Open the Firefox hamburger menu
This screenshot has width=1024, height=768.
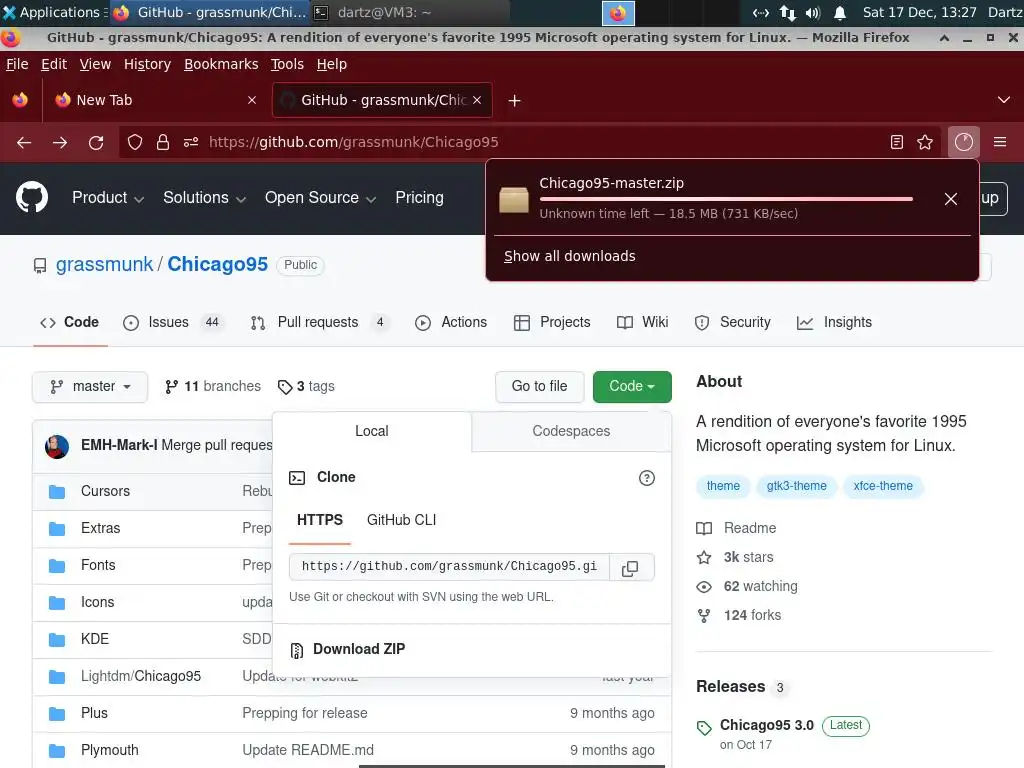click(x=1000, y=142)
